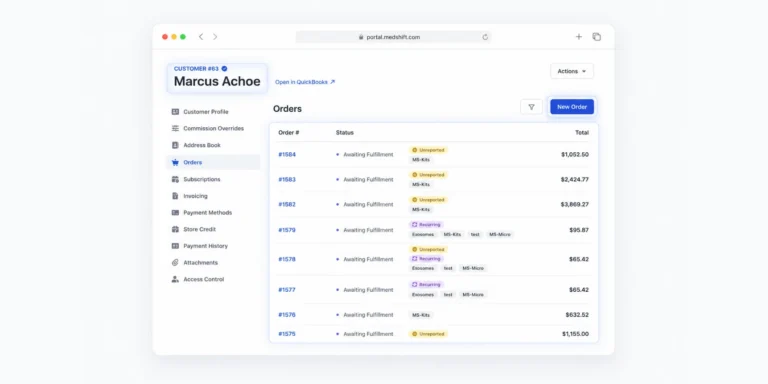Click the Exosomes tag on order #1579

point(423,235)
